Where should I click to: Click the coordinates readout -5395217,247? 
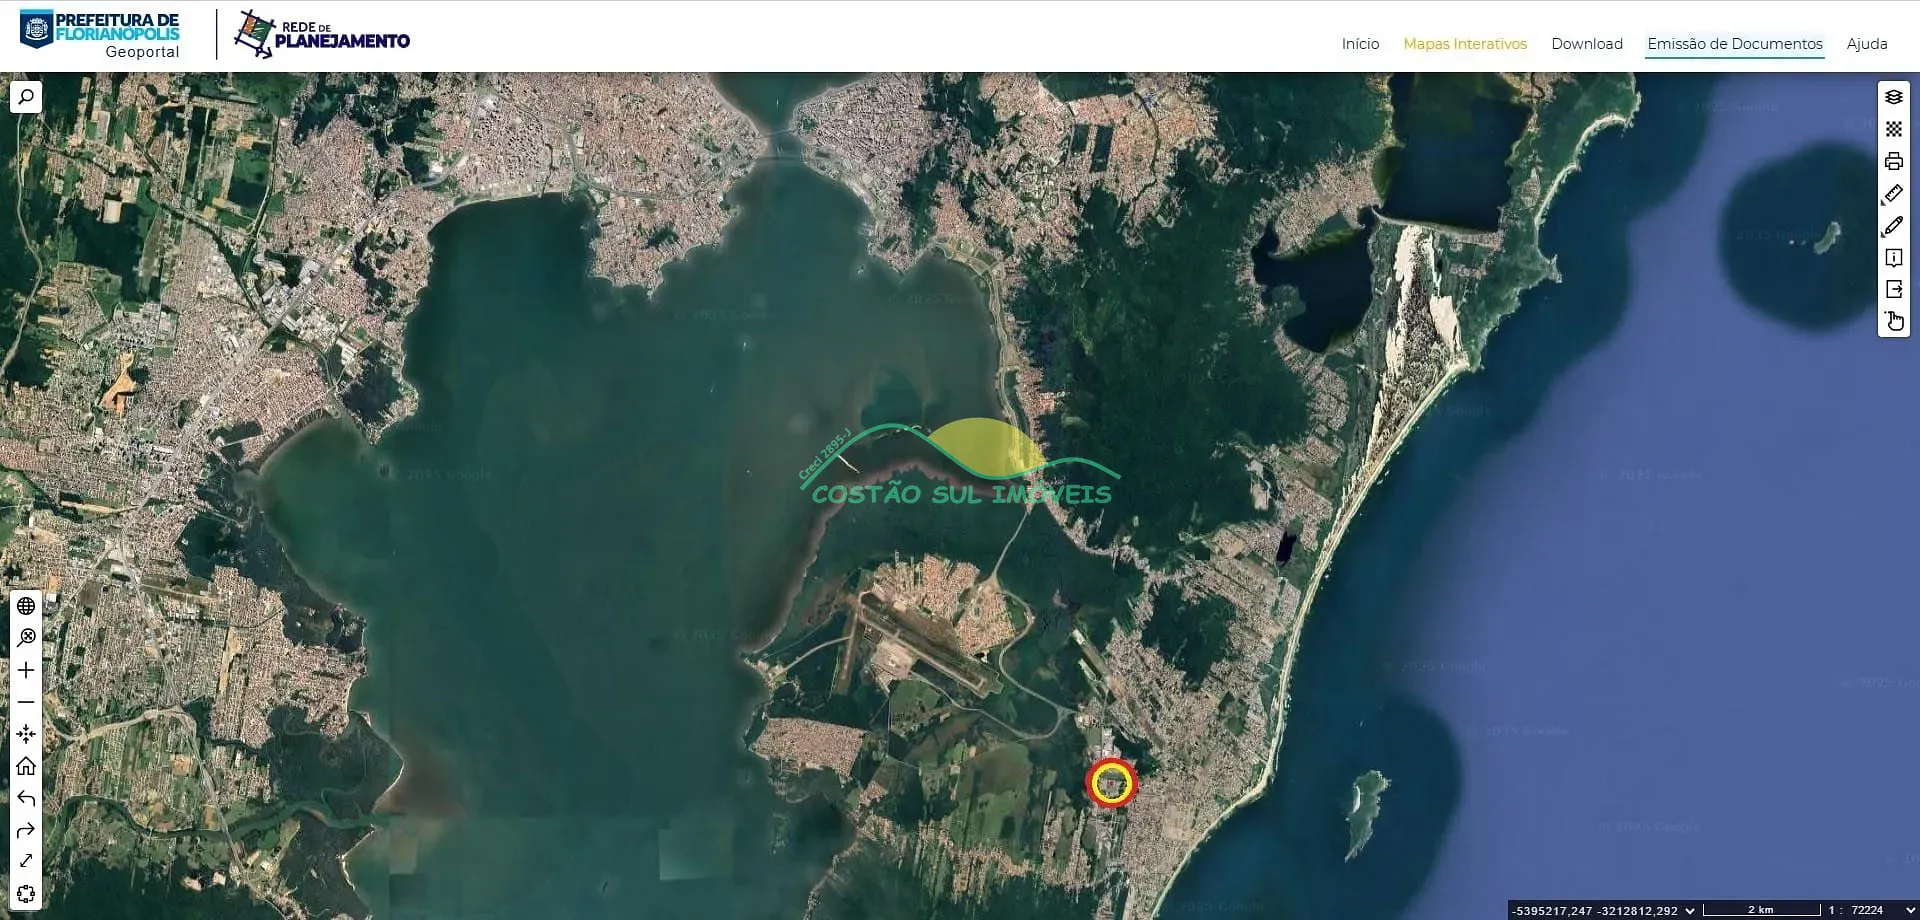(x=1553, y=910)
